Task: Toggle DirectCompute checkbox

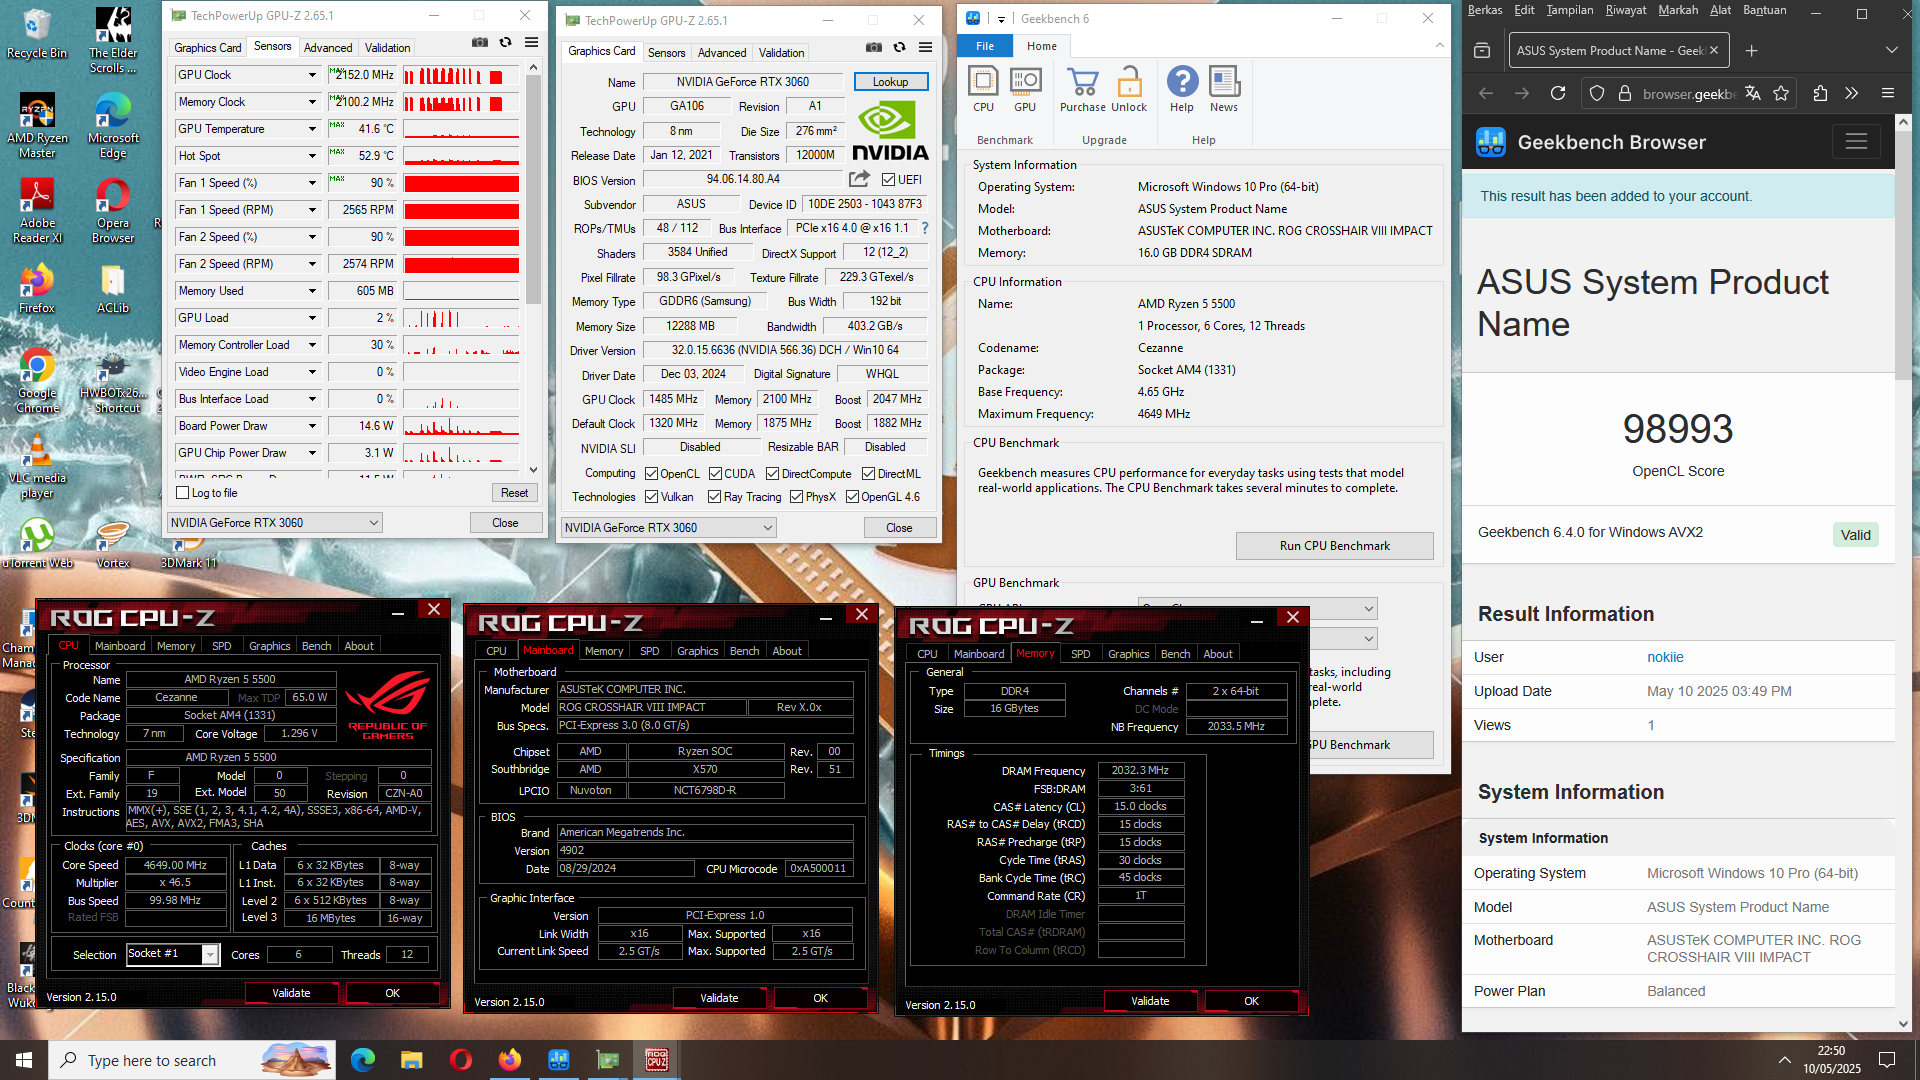Action: [x=772, y=474]
